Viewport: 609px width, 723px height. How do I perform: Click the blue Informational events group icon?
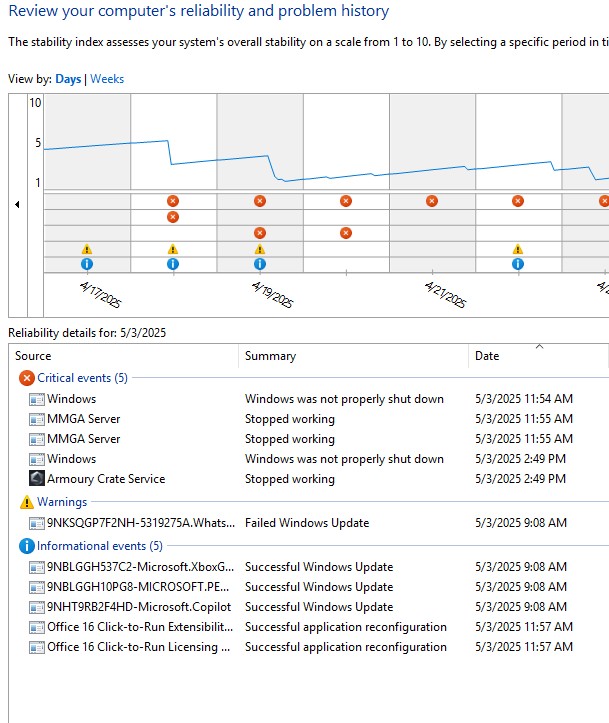(x=27, y=546)
